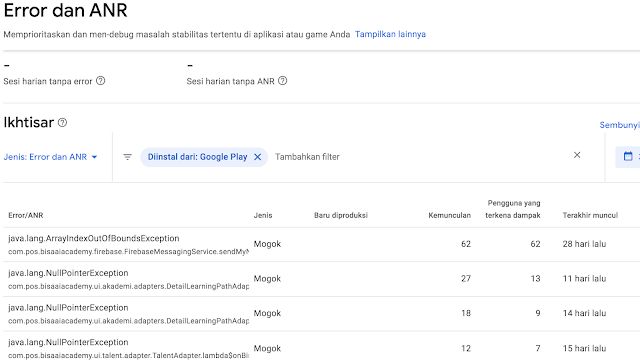640x362 pixels.
Task: Click the 11 hari lalu cell
Action: pyautogui.click(x=584, y=279)
